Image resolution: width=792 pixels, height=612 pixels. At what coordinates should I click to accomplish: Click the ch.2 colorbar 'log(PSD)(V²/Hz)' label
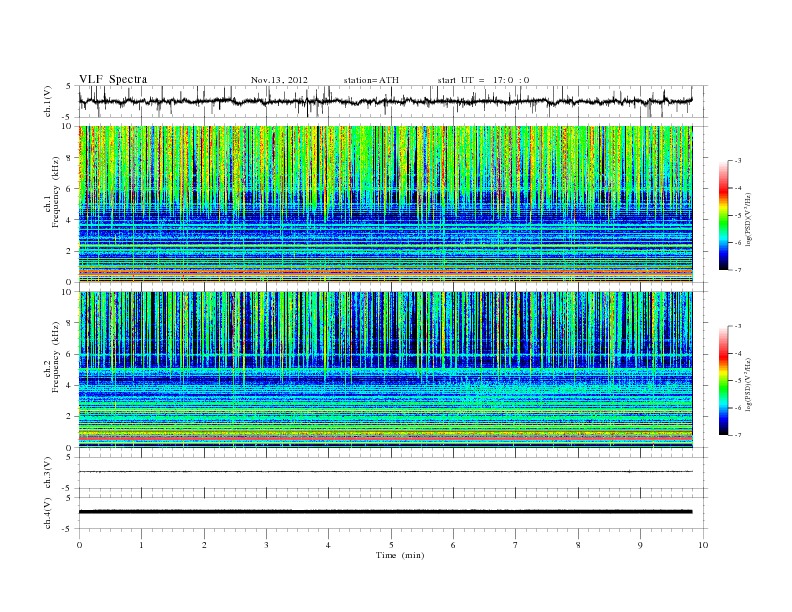(748, 384)
